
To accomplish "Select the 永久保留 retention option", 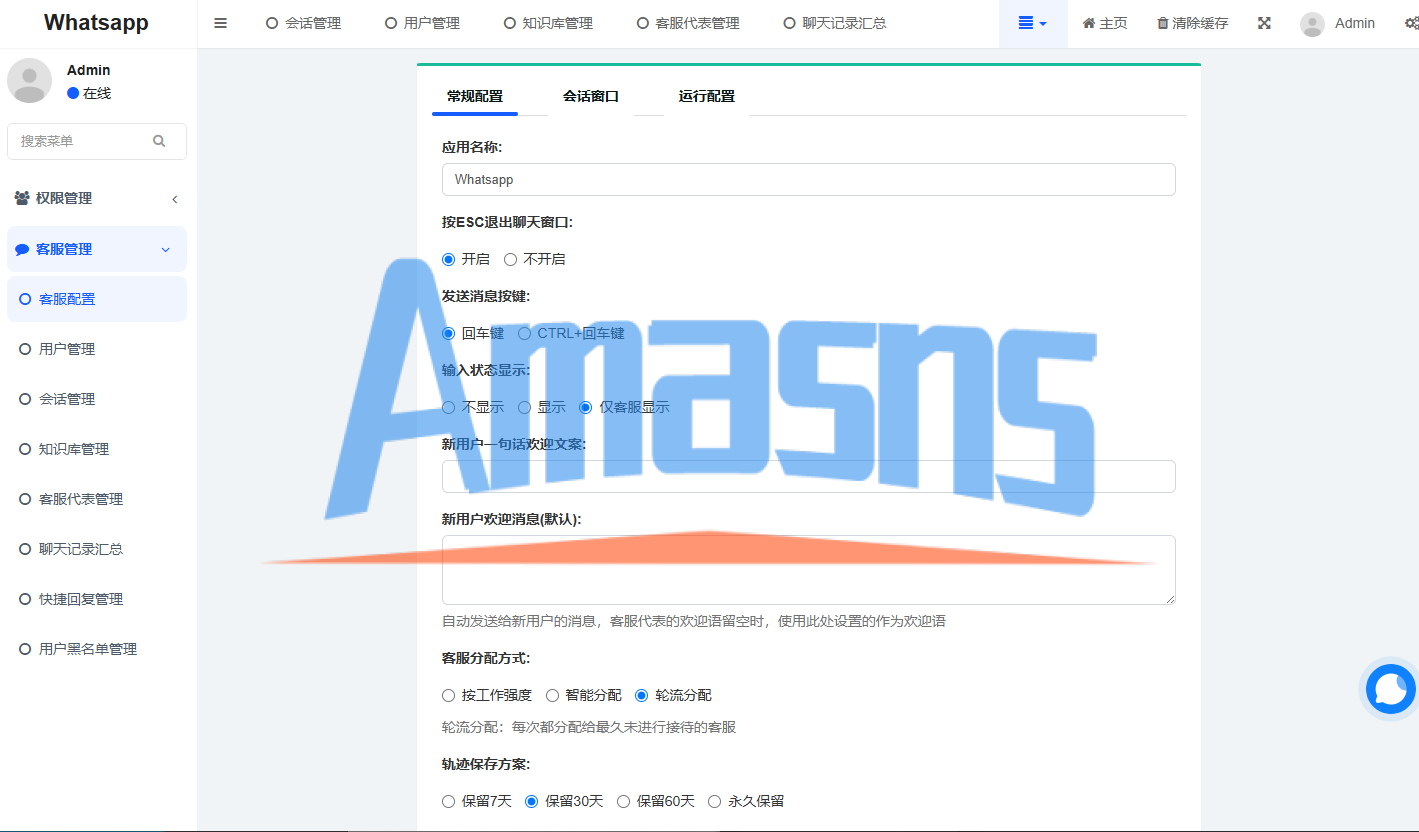I will click(714, 801).
